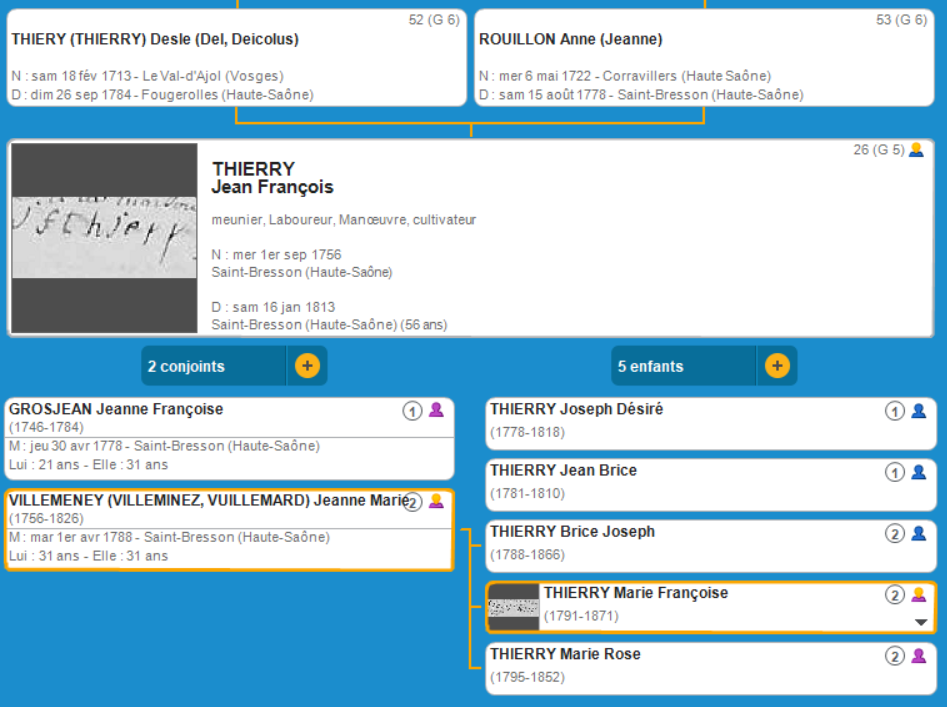Select THIERRY Marie Rose child entry
The image size is (947, 707).
coord(680,667)
